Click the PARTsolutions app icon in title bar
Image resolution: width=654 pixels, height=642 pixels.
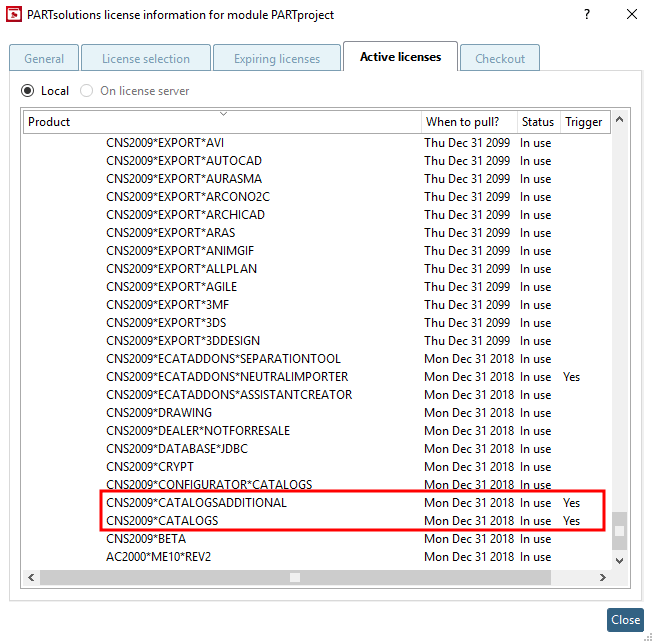(14, 15)
